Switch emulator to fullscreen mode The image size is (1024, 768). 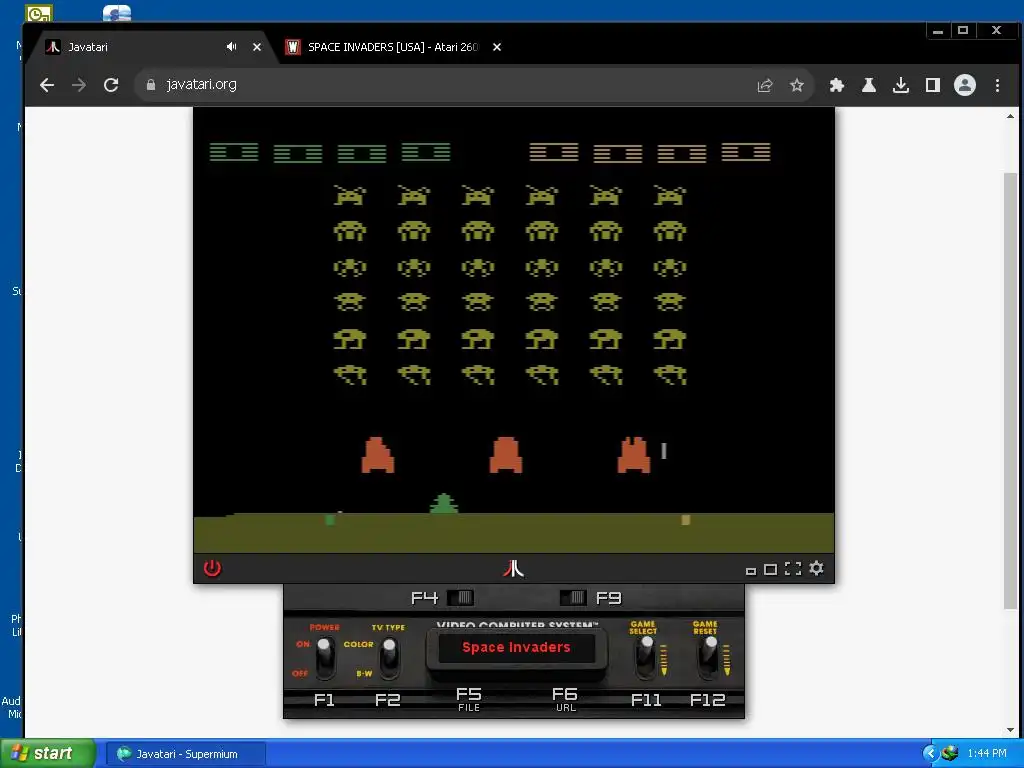[793, 569]
